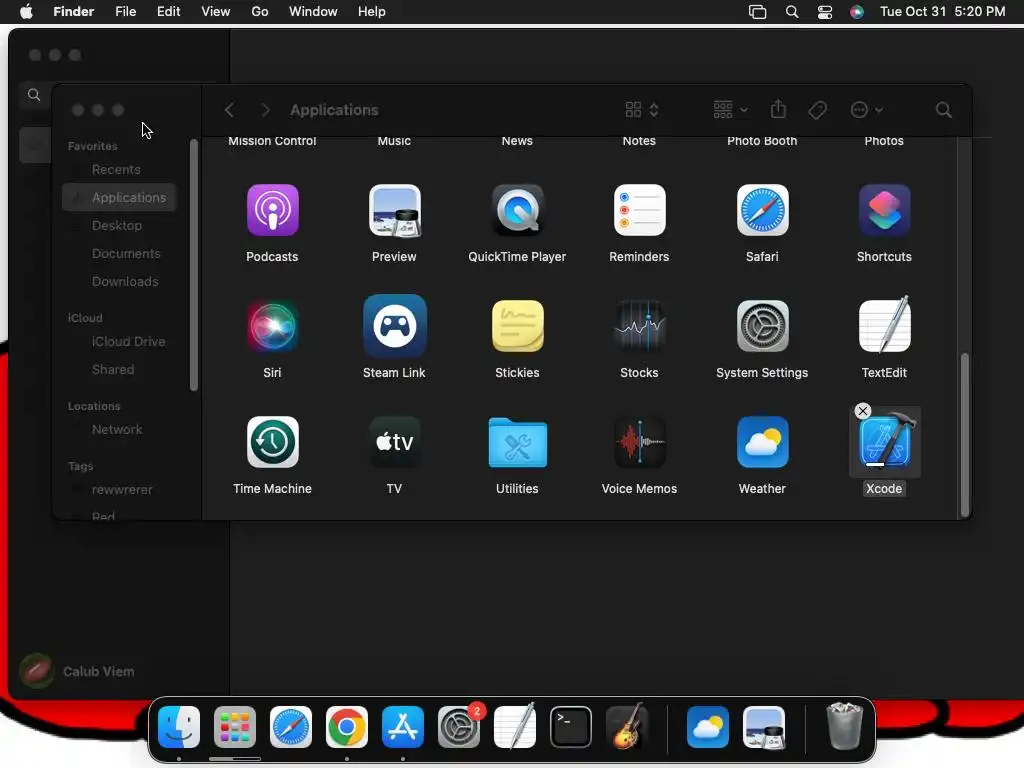This screenshot has height=768, width=1024.
Task: Open the View menu
Action: tap(216, 12)
